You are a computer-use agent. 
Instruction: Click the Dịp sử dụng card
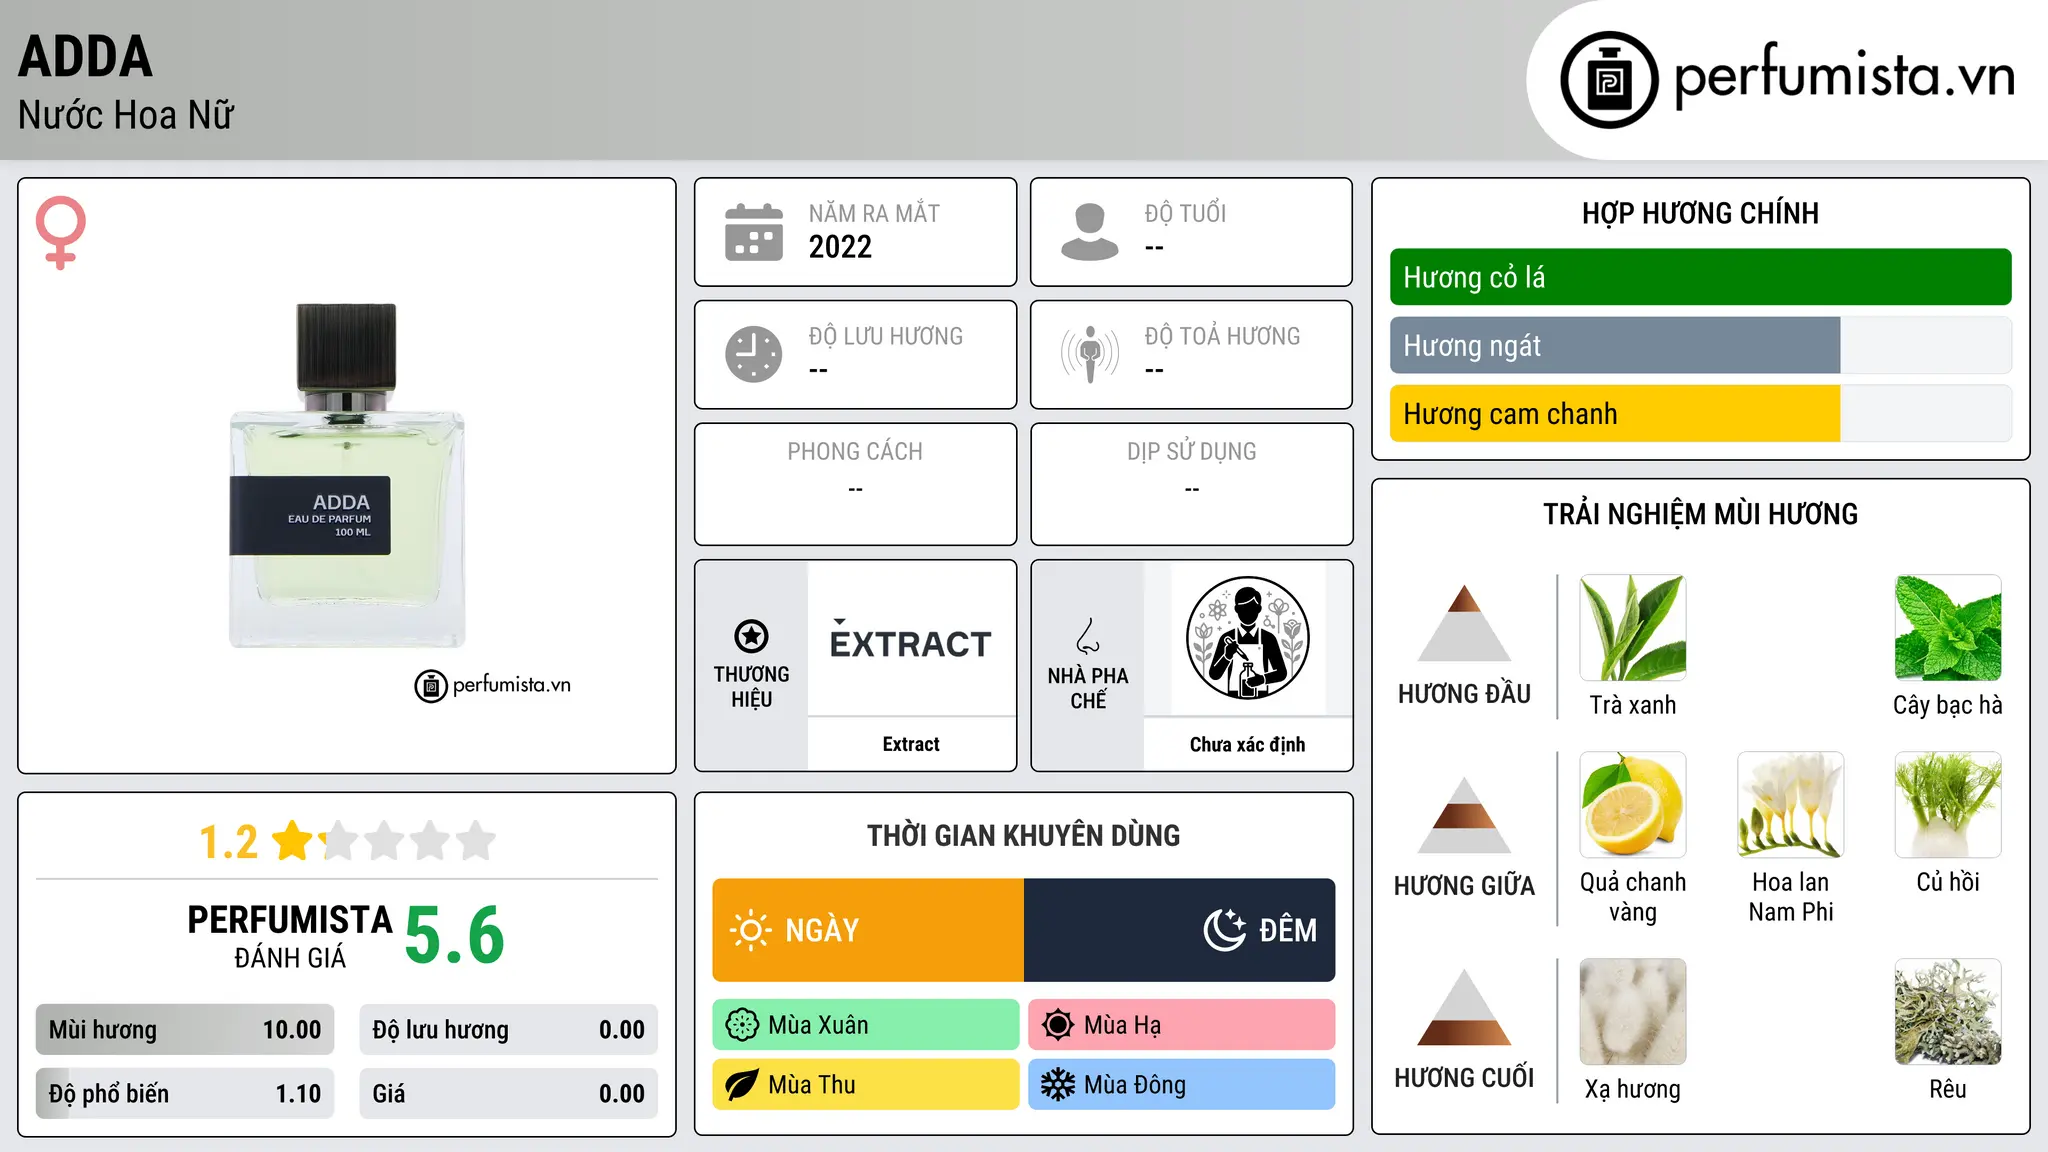1192,484
